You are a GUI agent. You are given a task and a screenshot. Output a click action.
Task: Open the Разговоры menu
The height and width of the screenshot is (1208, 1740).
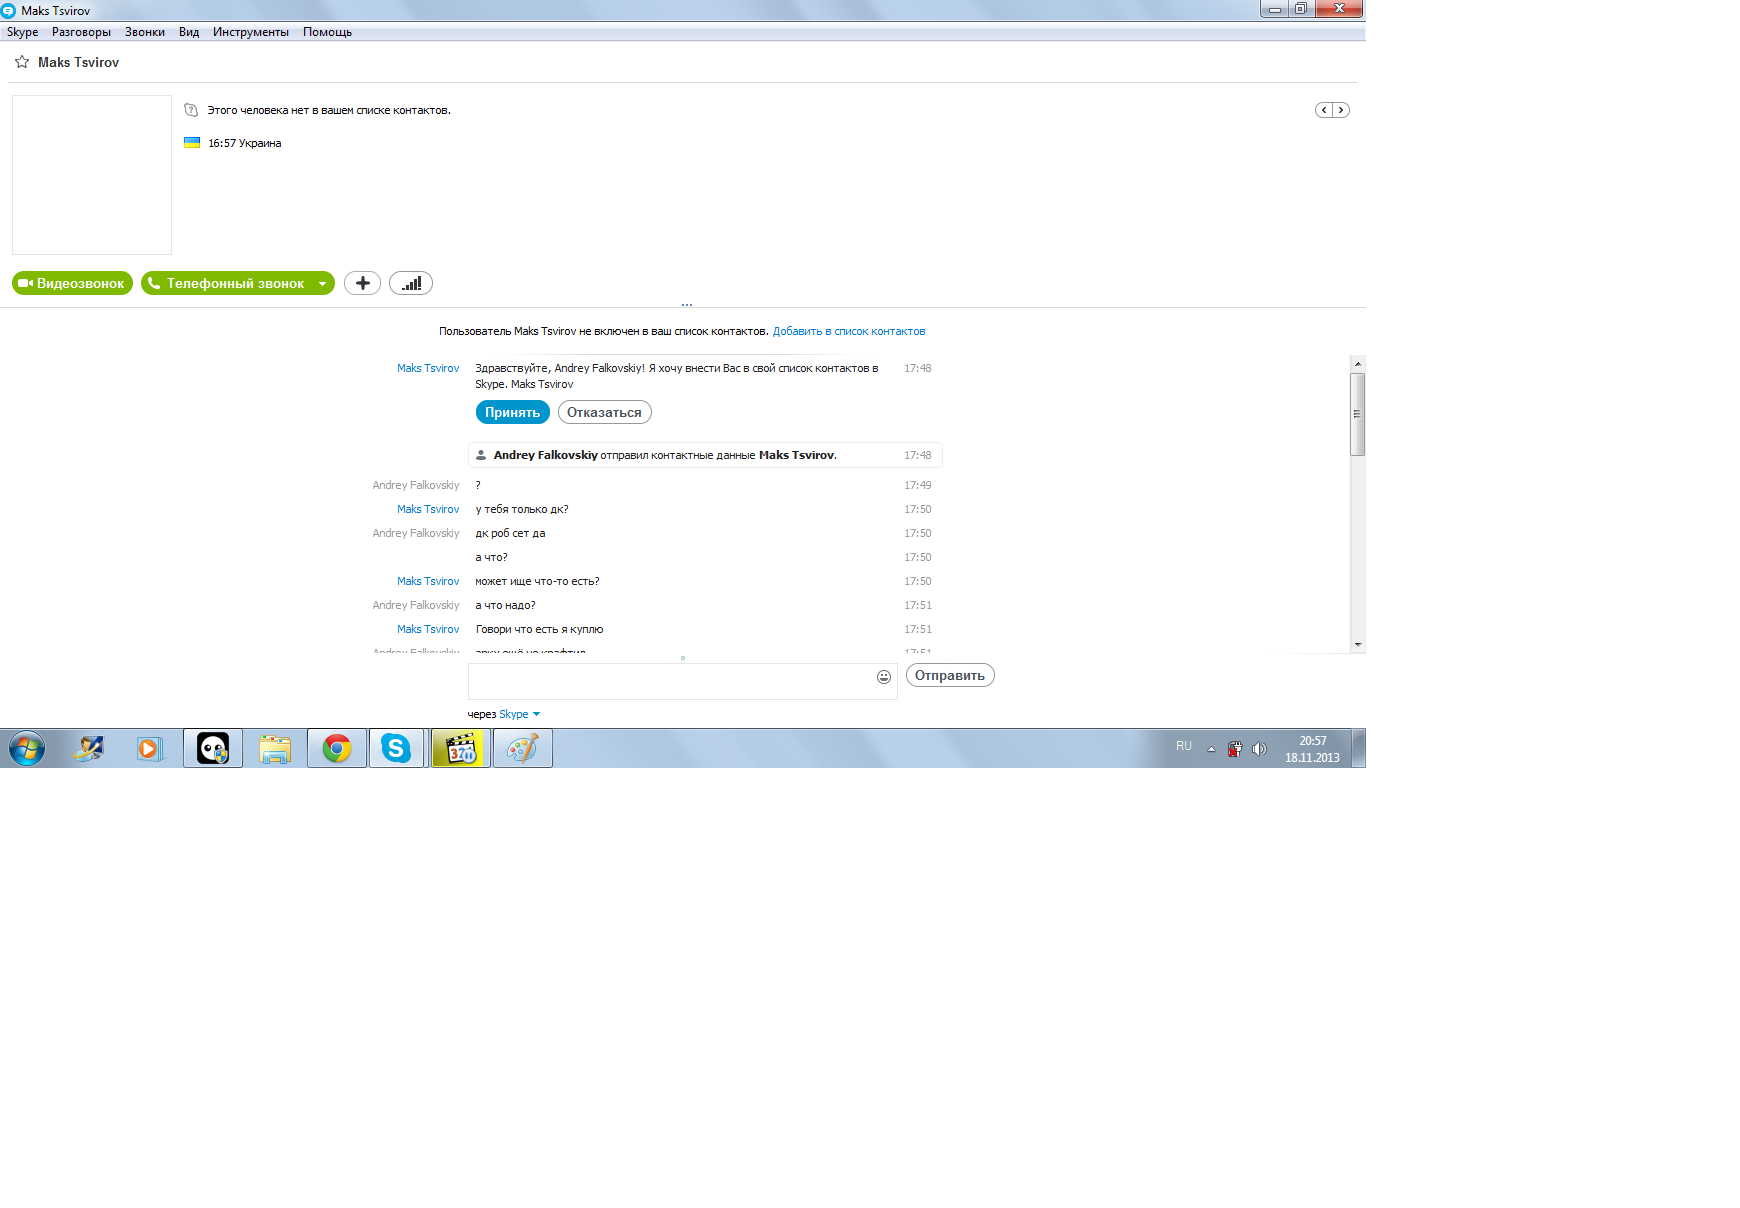pyautogui.click(x=81, y=32)
